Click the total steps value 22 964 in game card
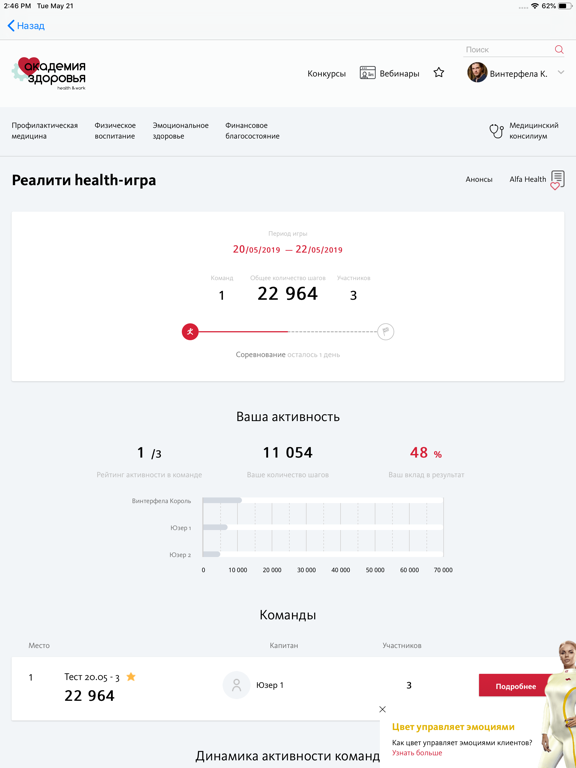 tap(288, 293)
